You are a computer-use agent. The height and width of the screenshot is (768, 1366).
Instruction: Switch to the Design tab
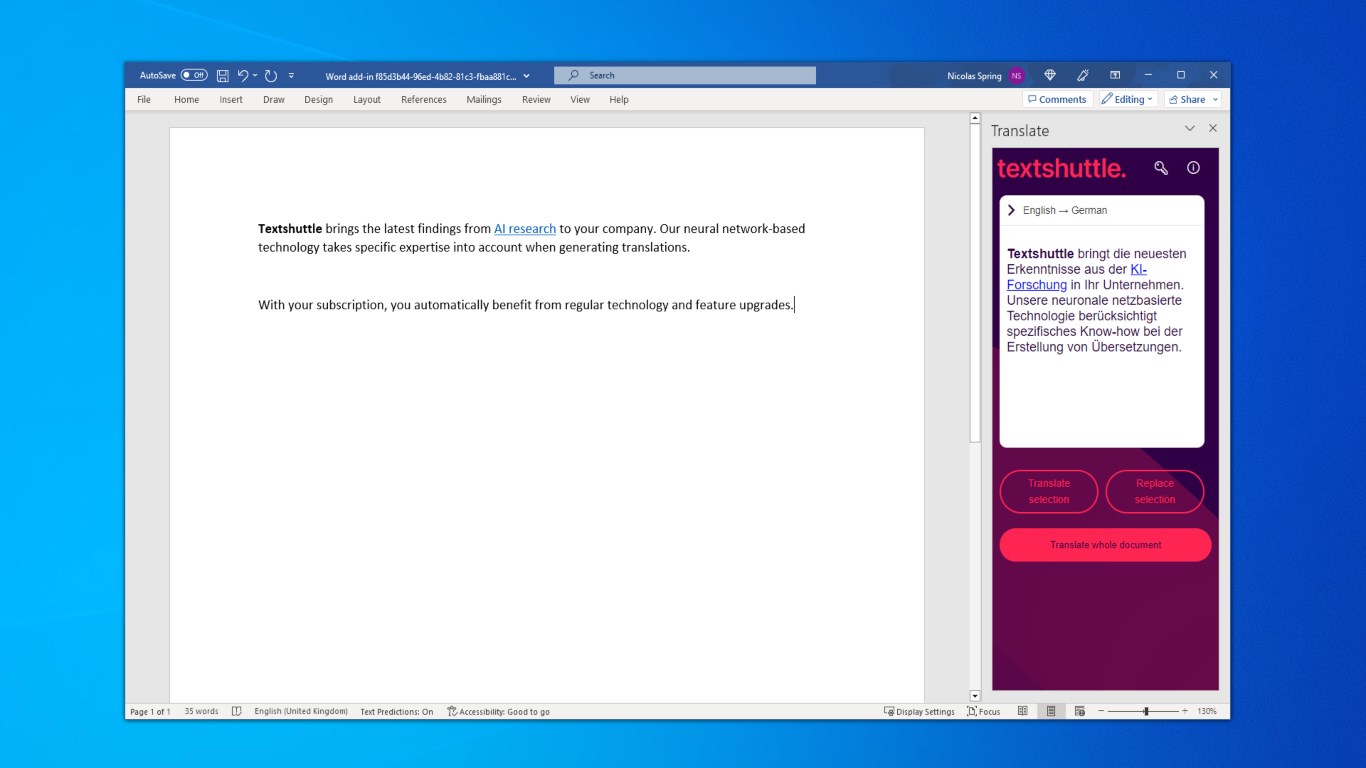click(x=318, y=99)
